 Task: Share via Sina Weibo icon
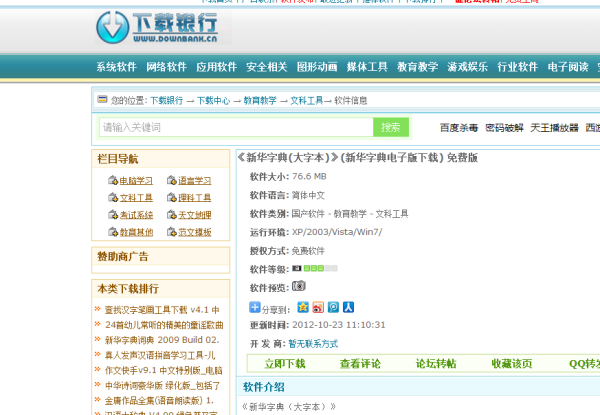pyautogui.click(x=318, y=307)
